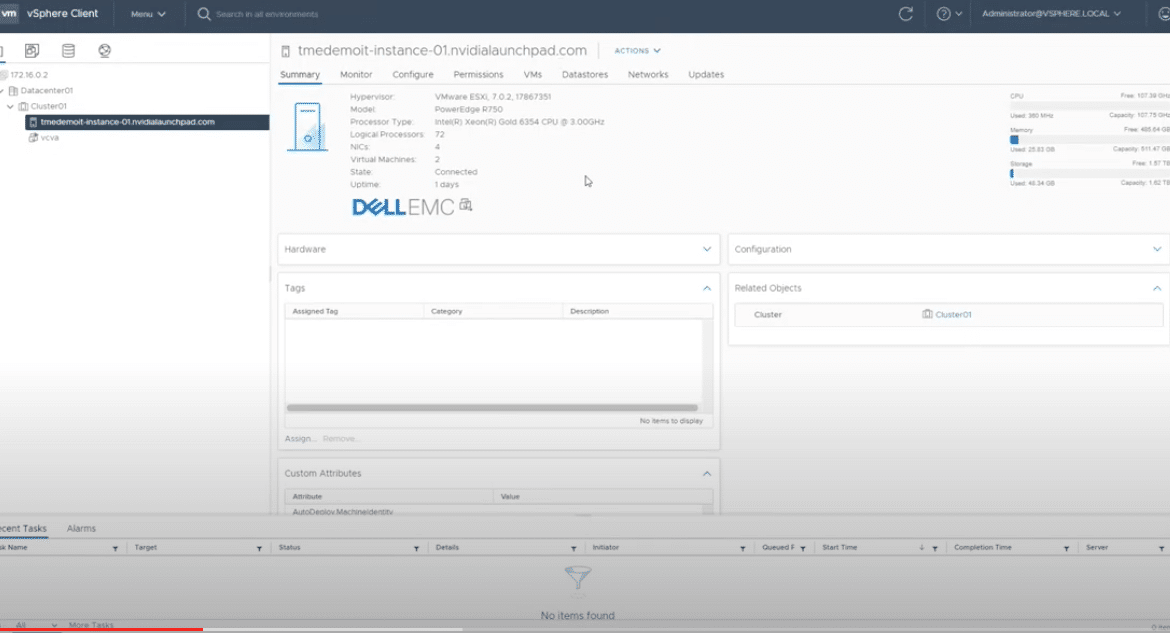1170x633 pixels.
Task: Collapse the Custom Attributes panel
Action: 707,473
